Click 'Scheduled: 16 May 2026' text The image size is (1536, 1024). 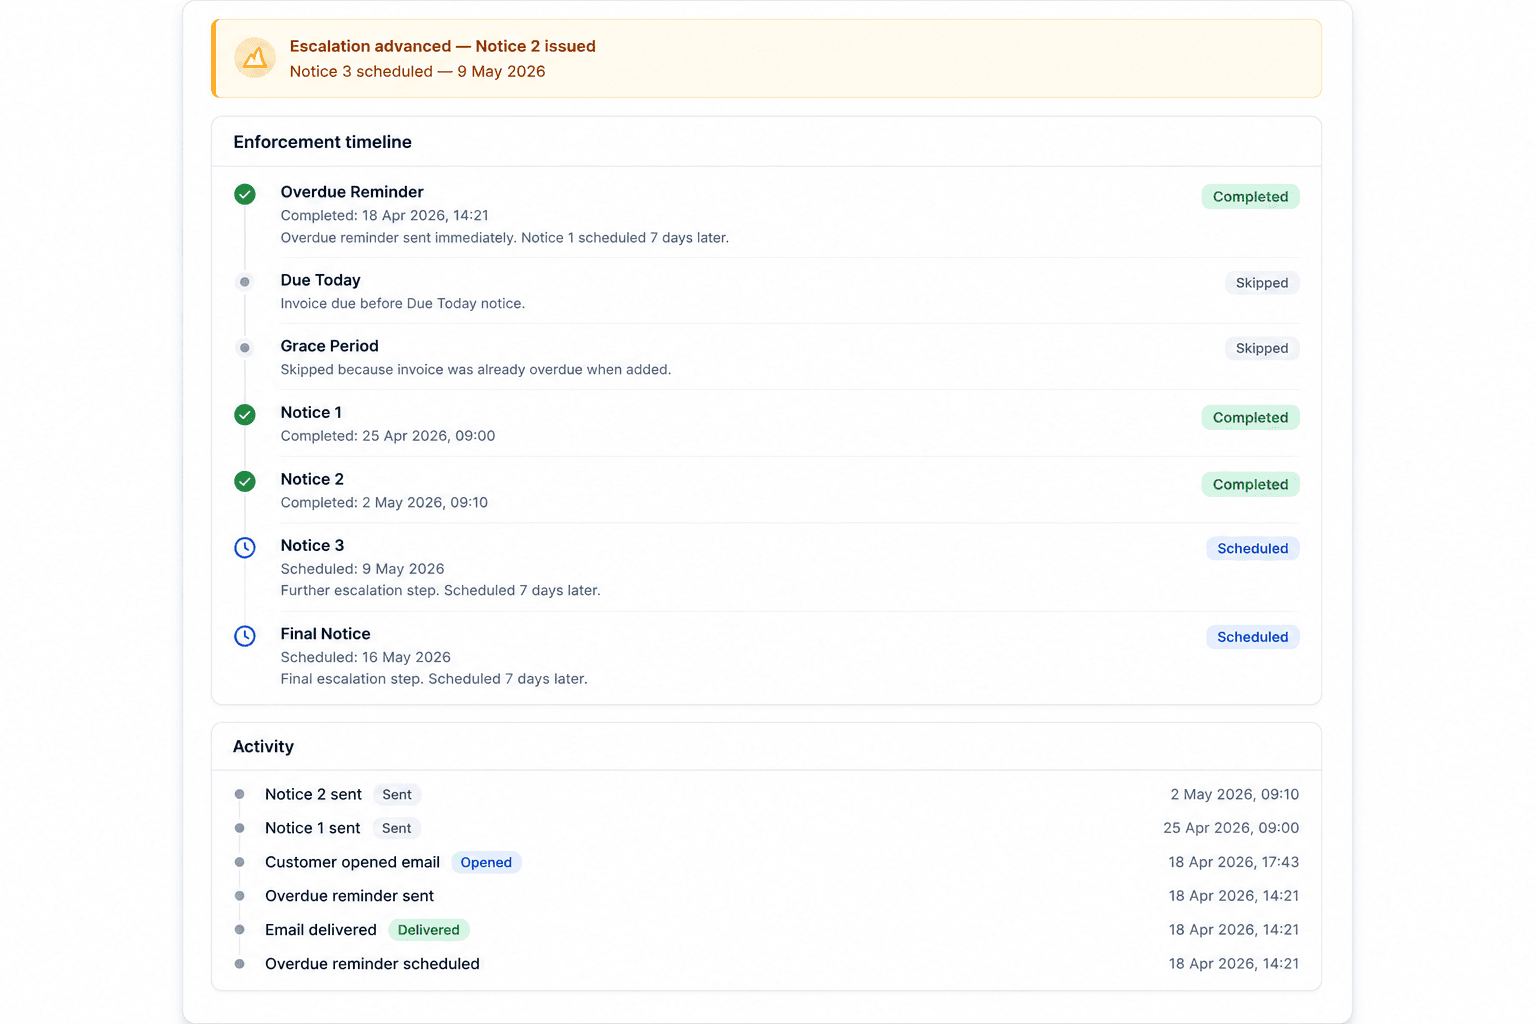pyautogui.click(x=365, y=657)
